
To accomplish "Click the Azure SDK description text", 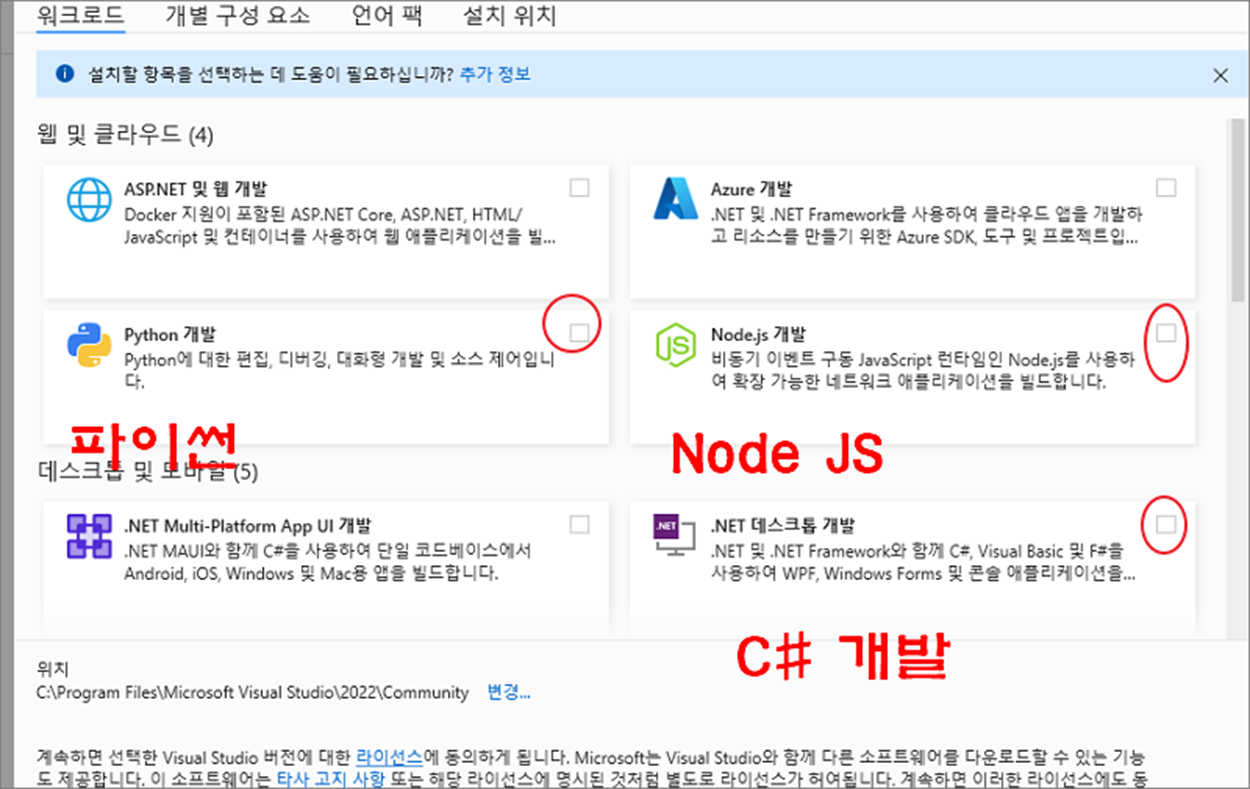I will point(927,226).
